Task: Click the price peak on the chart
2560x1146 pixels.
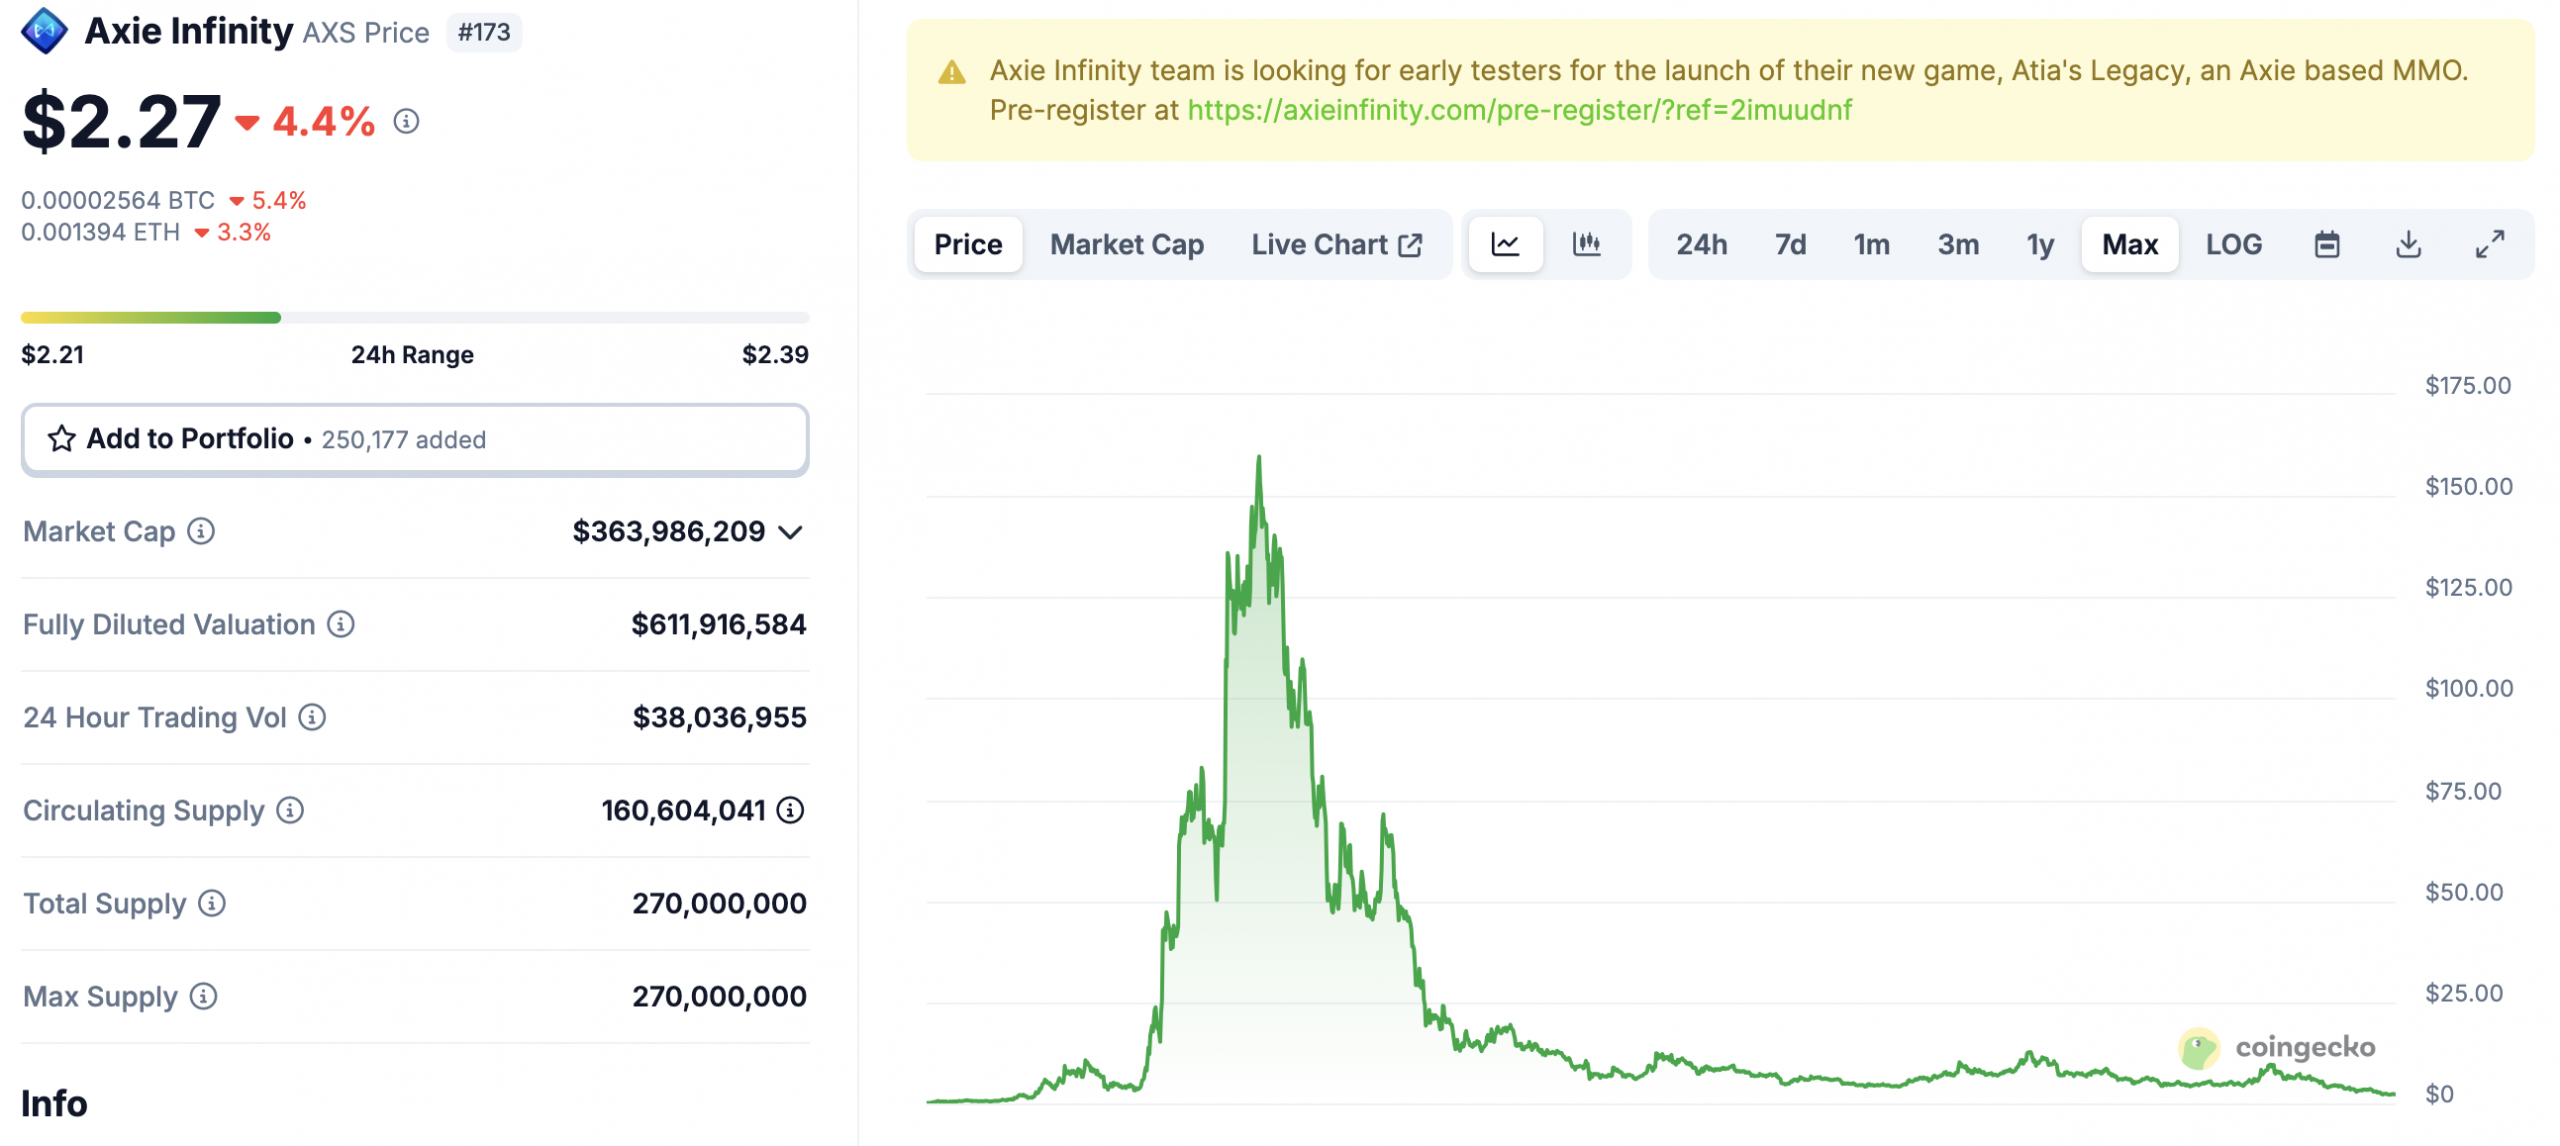Action: coord(1258,458)
